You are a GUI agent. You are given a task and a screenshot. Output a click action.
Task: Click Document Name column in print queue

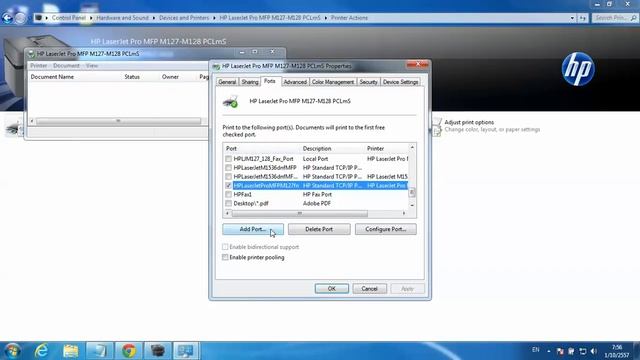click(52, 77)
